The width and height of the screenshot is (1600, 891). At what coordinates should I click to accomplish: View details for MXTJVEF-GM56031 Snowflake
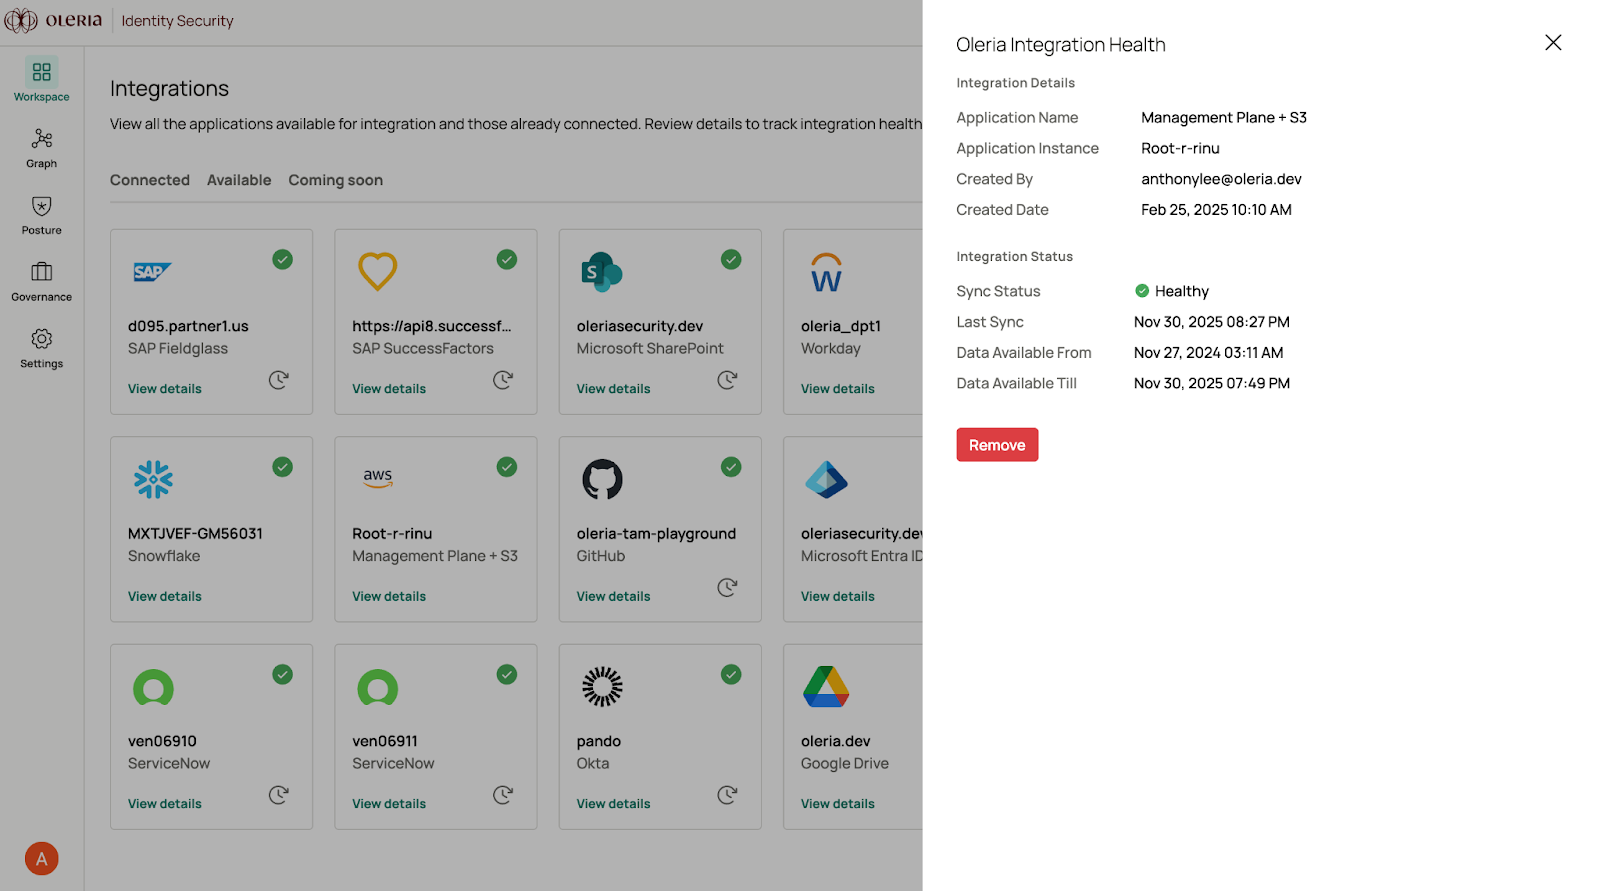click(165, 596)
